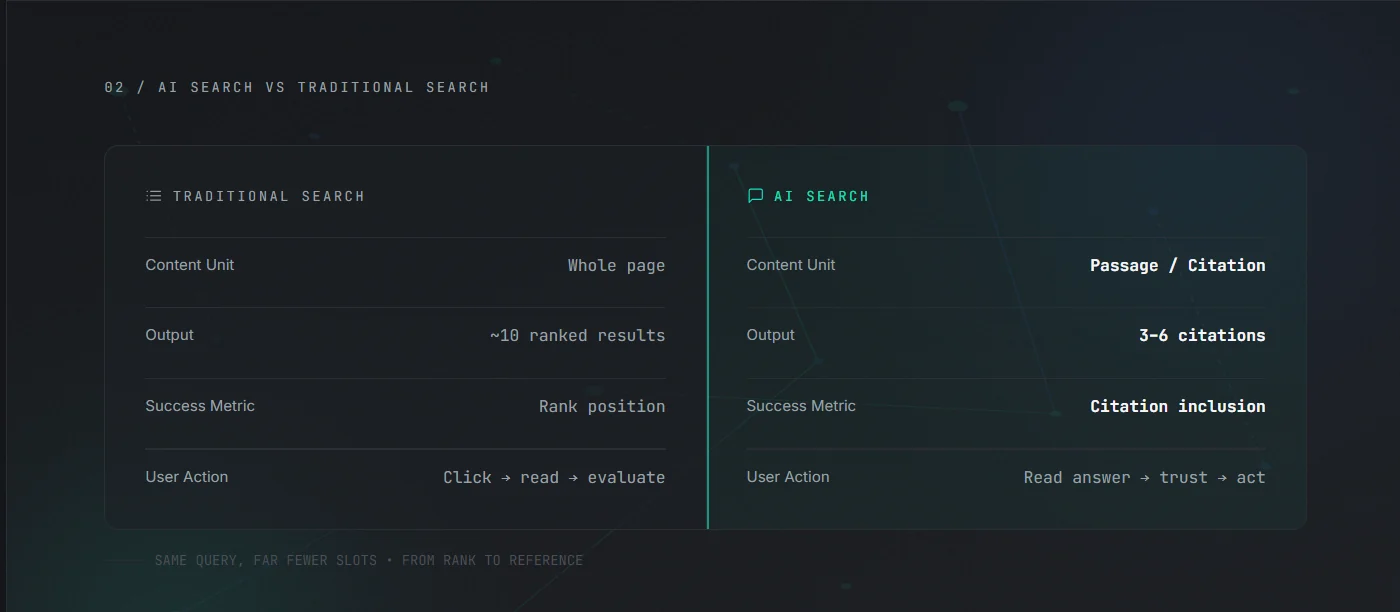The height and width of the screenshot is (612, 1400).
Task: Select "Success Metric" label in Traditional Search column
Action: coord(200,406)
